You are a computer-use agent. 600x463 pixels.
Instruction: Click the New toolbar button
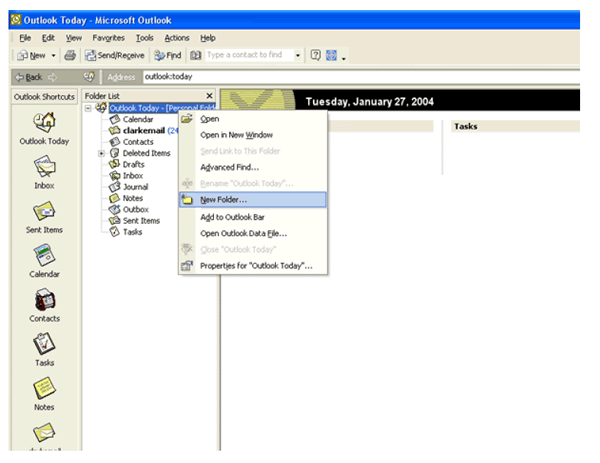(31, 56)
